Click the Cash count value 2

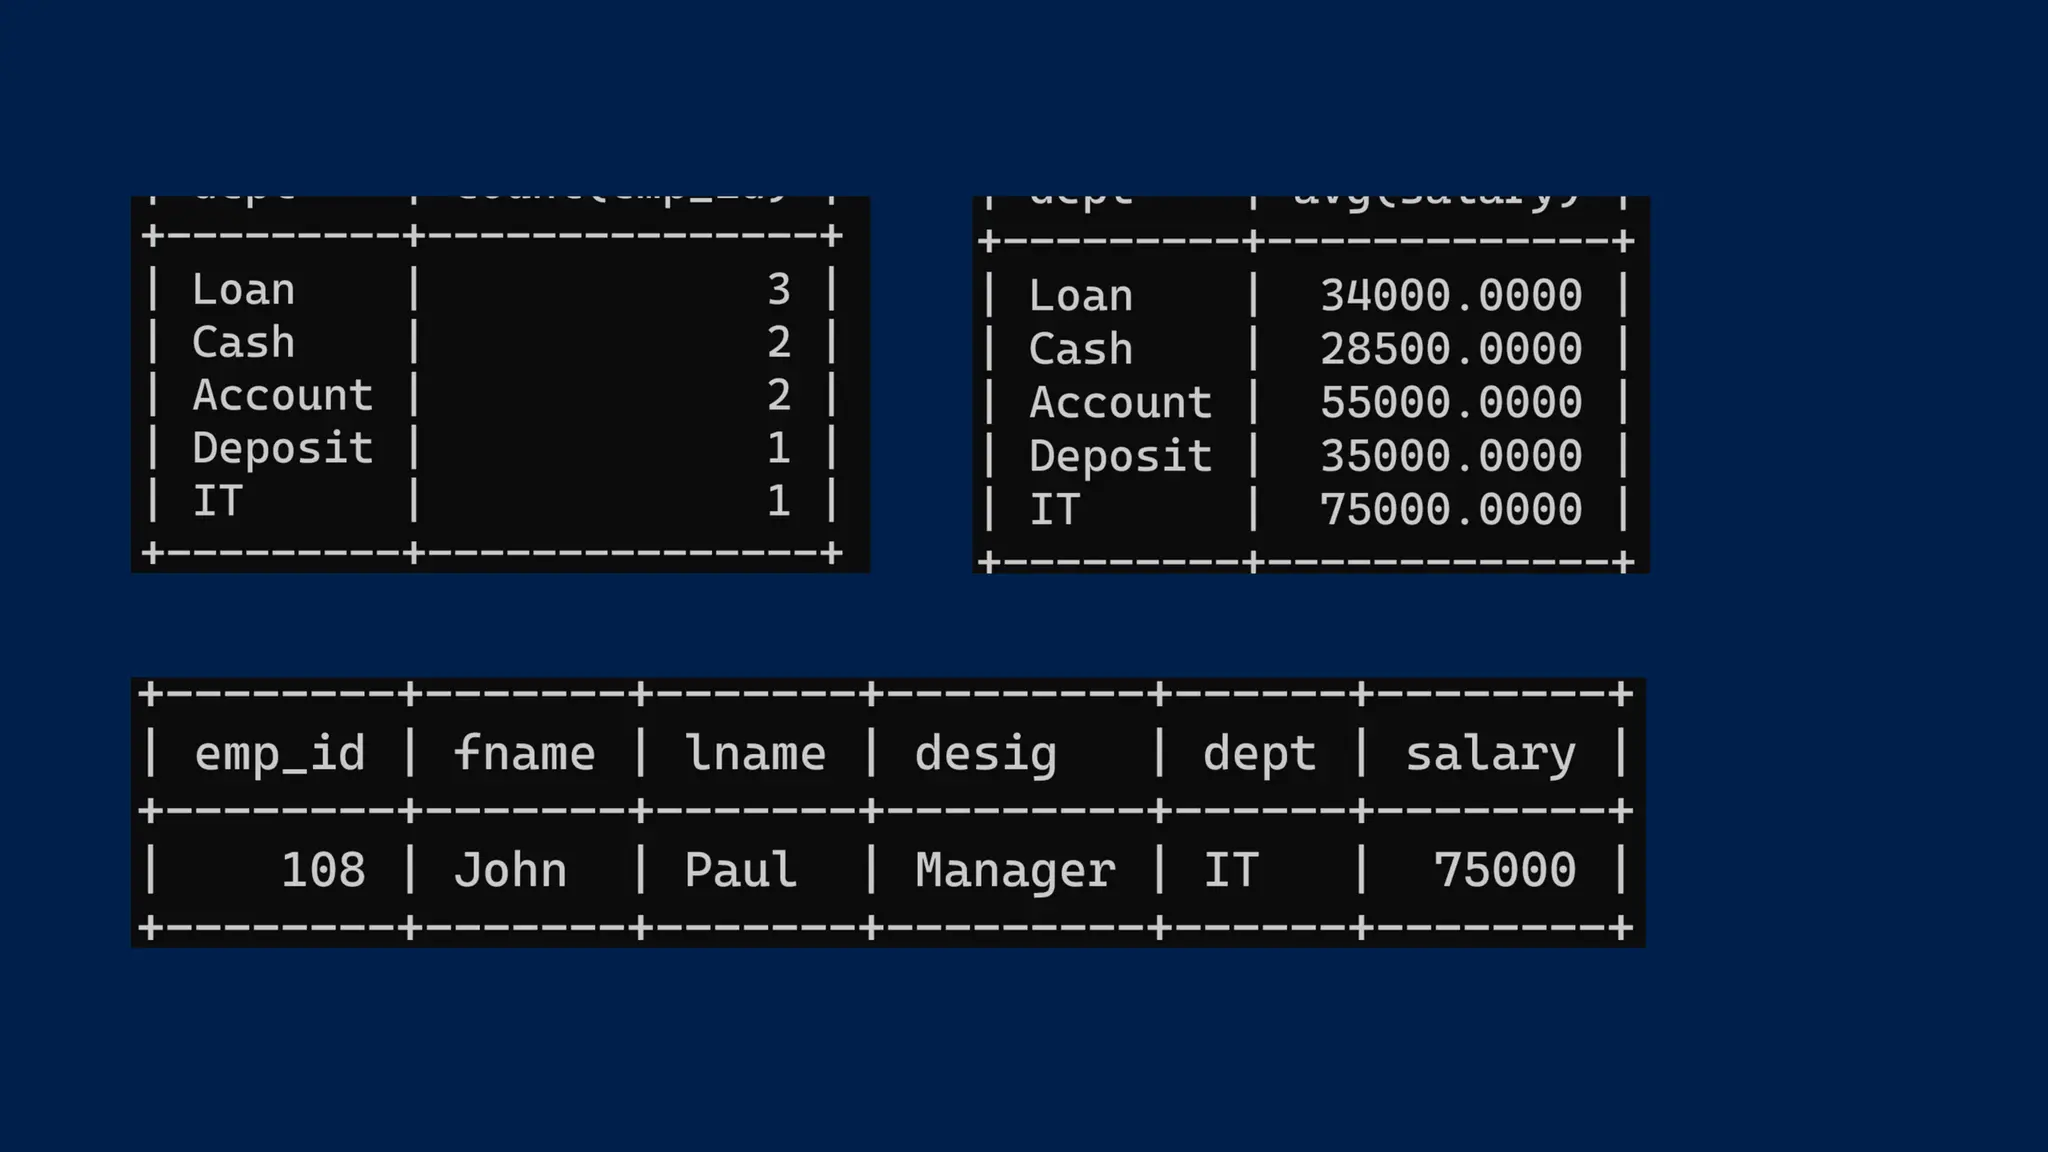[x=779, y=343]
